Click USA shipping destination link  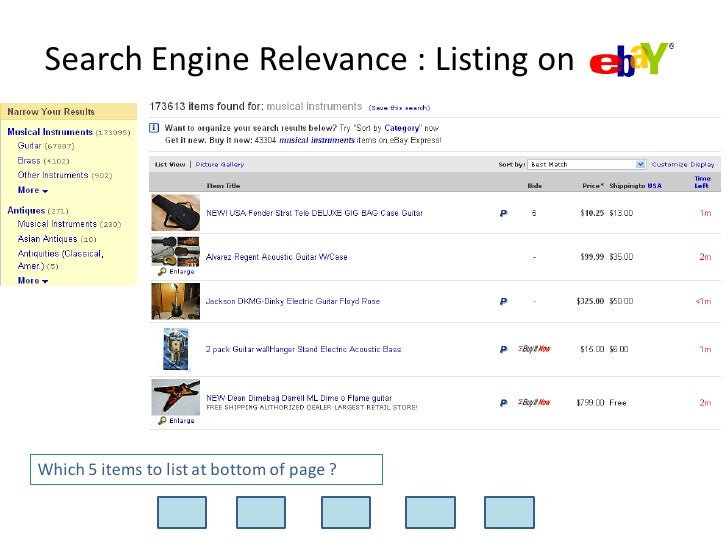[x=655, y=186]
